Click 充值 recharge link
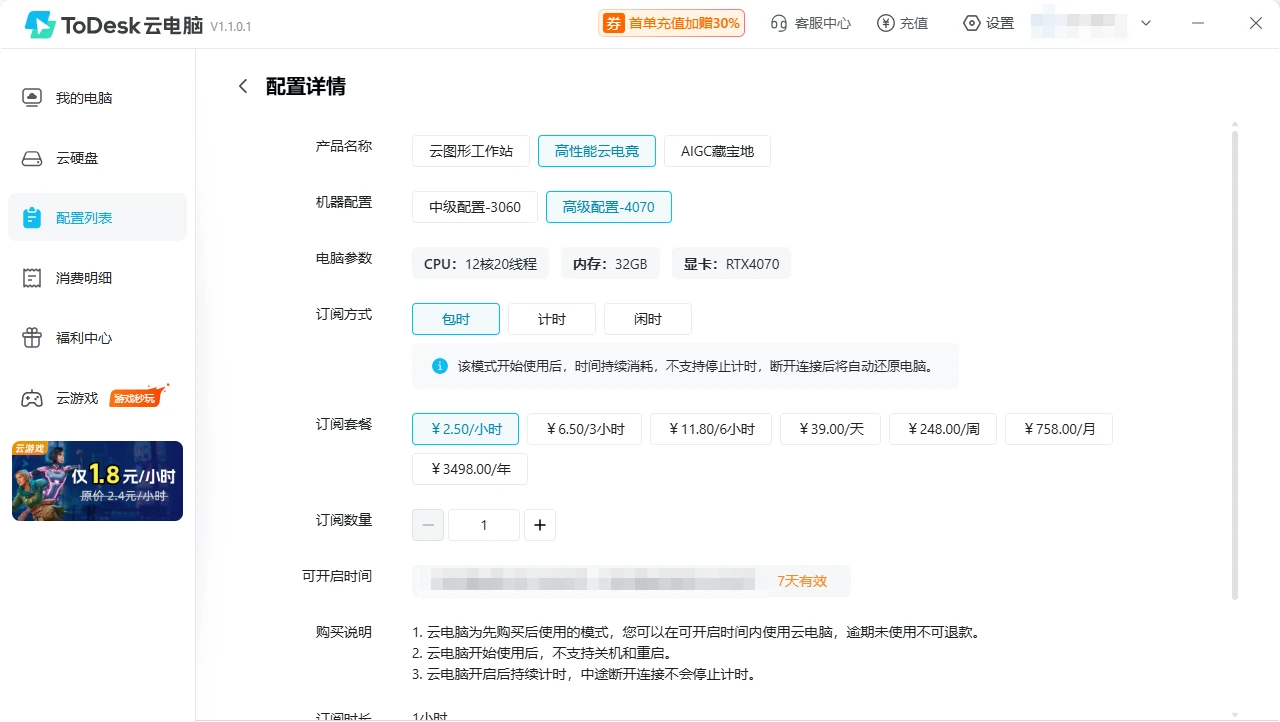The image size is (1280, 722). (x=902, y=23)
